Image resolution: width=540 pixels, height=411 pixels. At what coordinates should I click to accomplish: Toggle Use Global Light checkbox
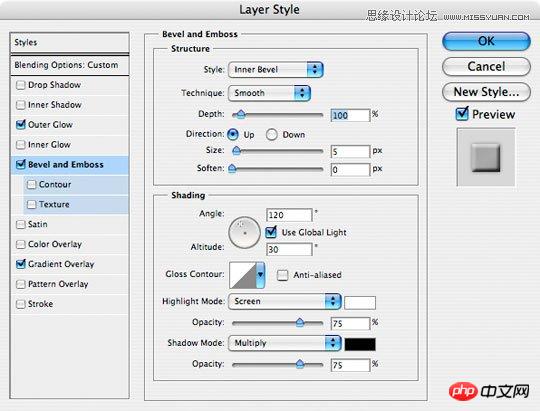pos(271,232)
